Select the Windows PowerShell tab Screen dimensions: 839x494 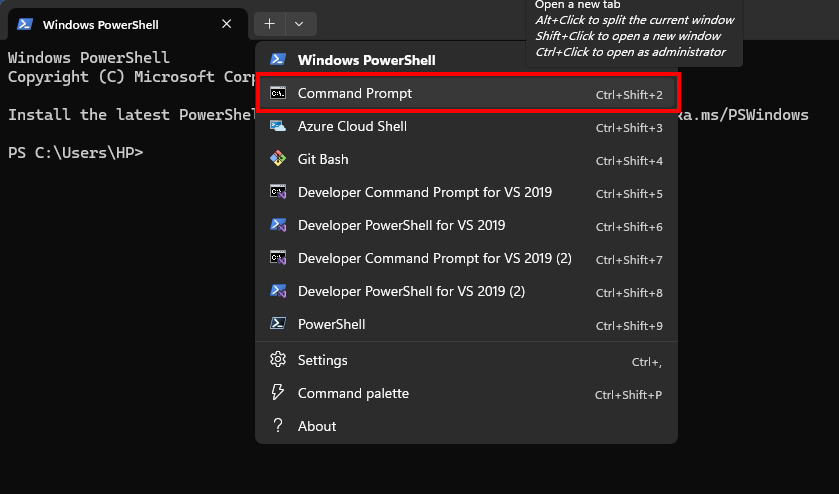pyautogui.click(x=127, y=25)
